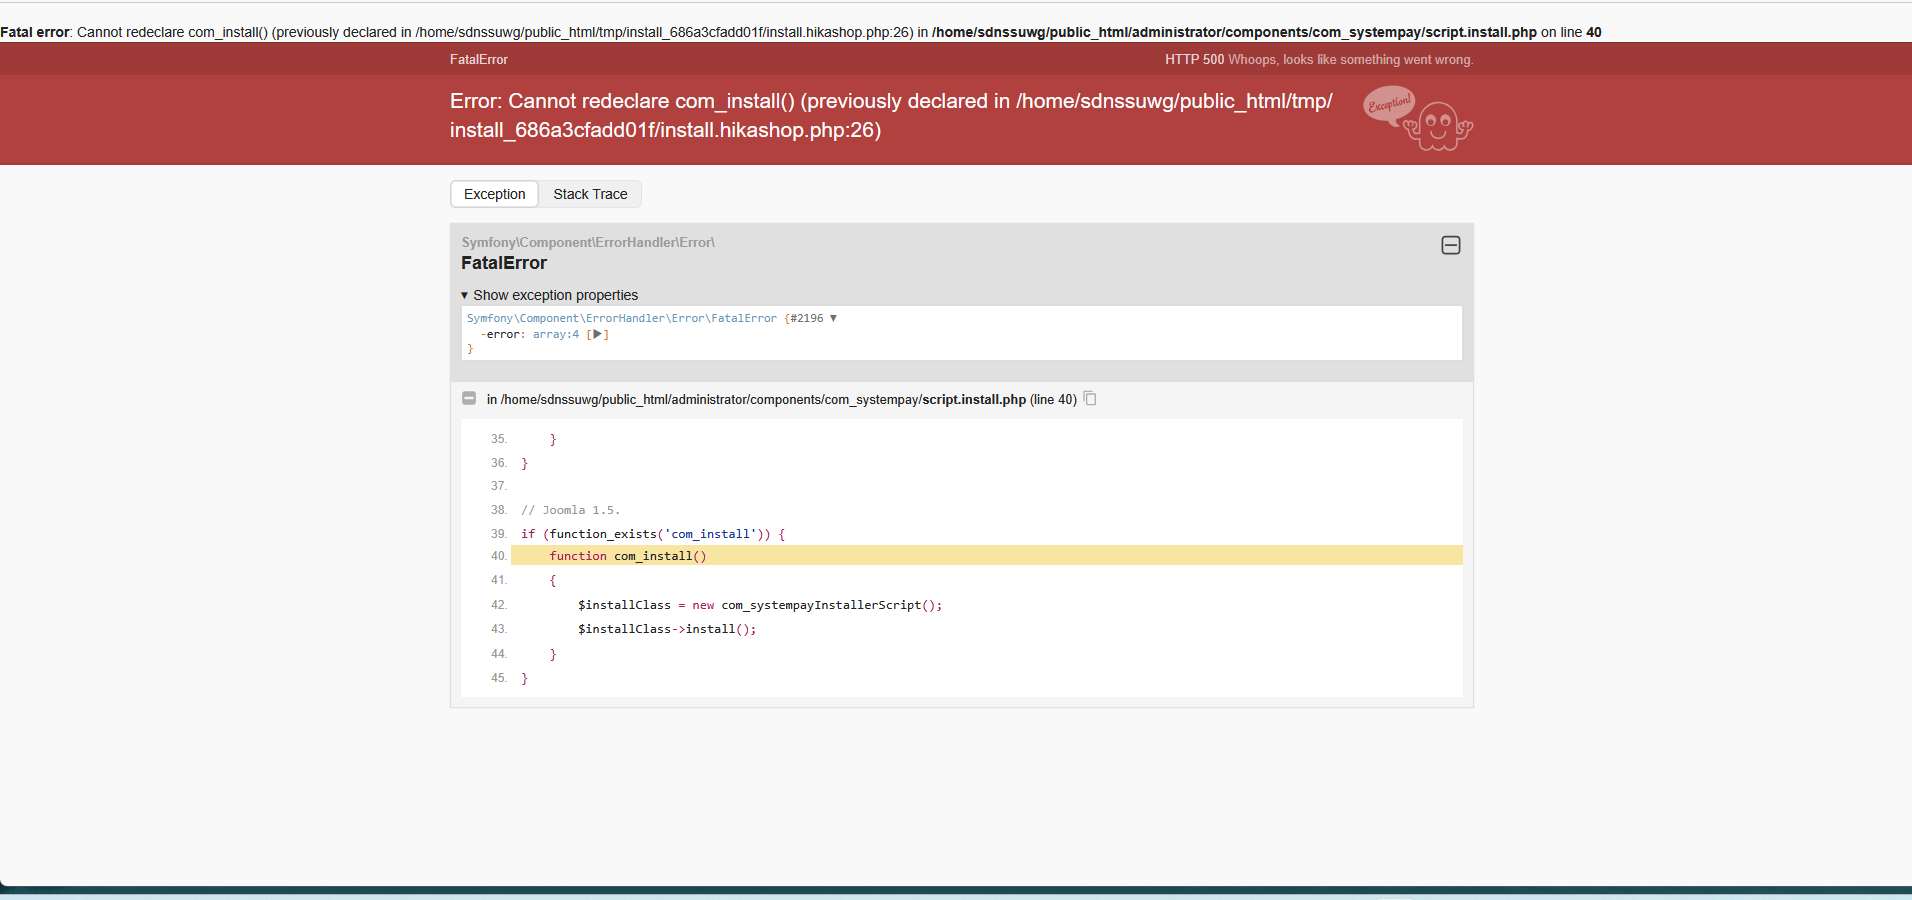Viewport: 1912px width, 900px height.
Task: Click the FatalError class heading
Action: (504, 263)
